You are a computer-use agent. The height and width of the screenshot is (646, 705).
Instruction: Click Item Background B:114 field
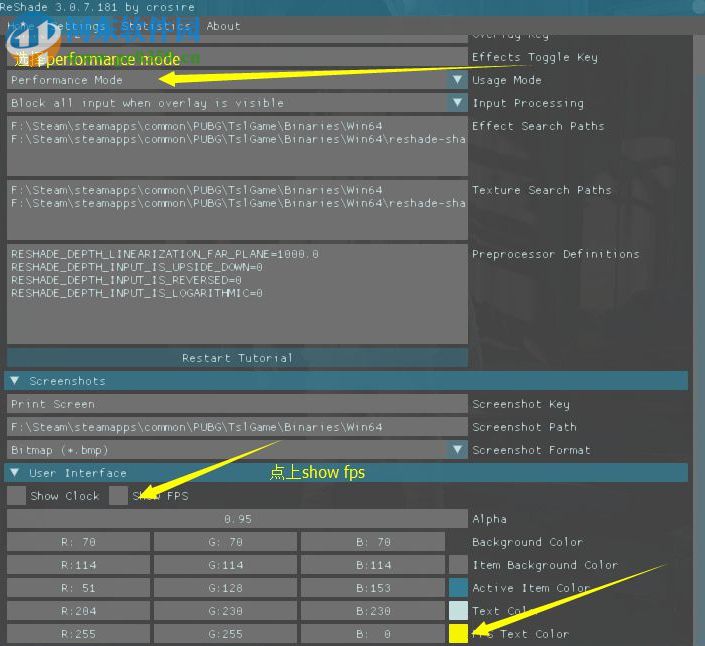pos(373,565)
